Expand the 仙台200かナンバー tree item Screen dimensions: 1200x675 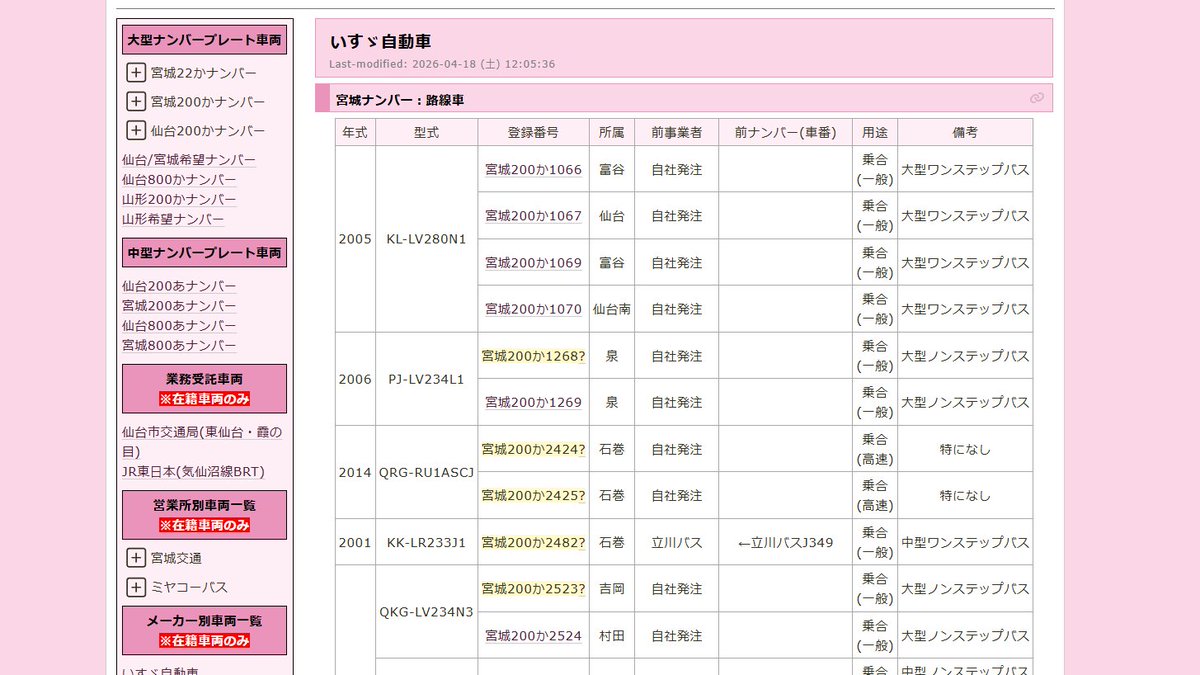(x=136, y=130)
